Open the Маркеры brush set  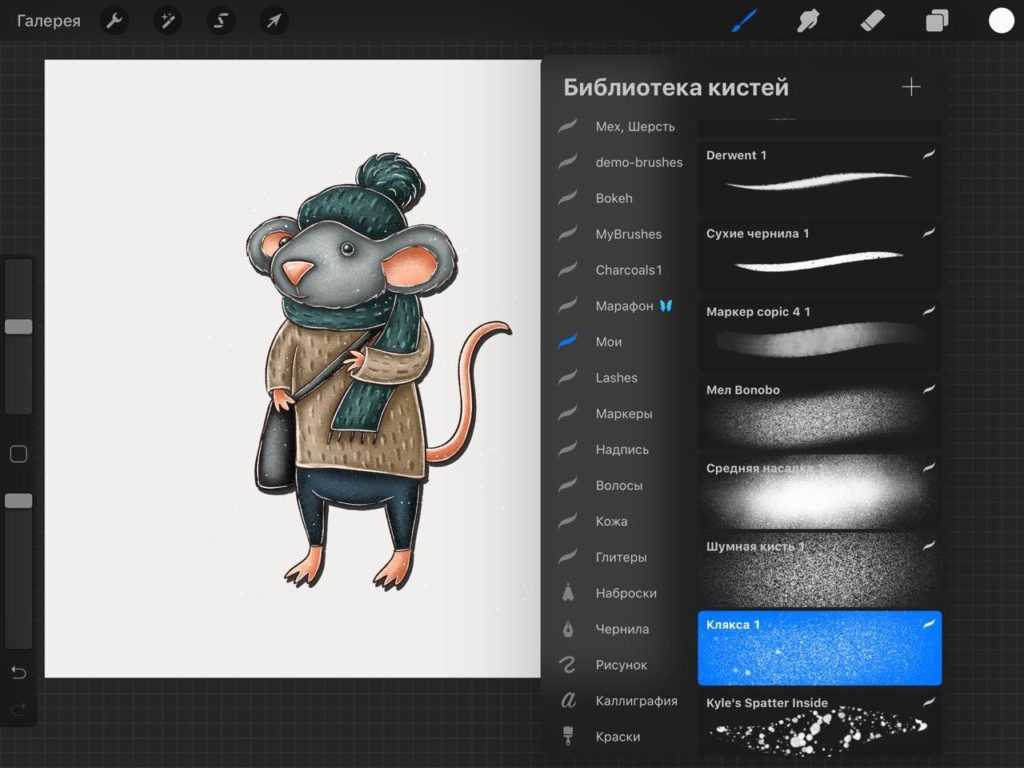(624, 414)
